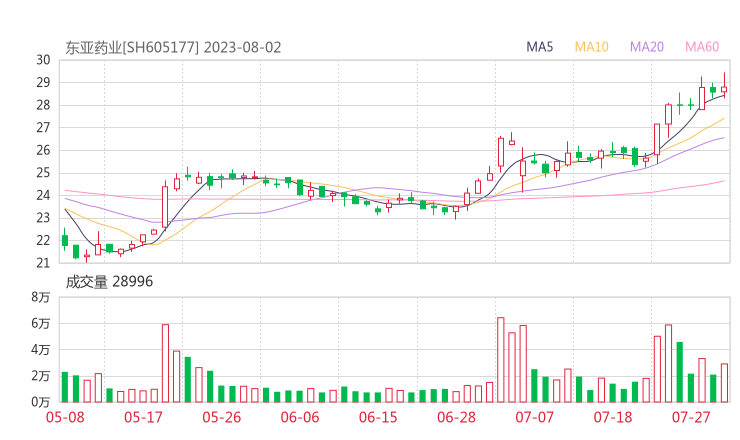Screen dimensions: 740x440
Task: Click the tallest volume bar near 07-07
Action: [x=501, y=360]
